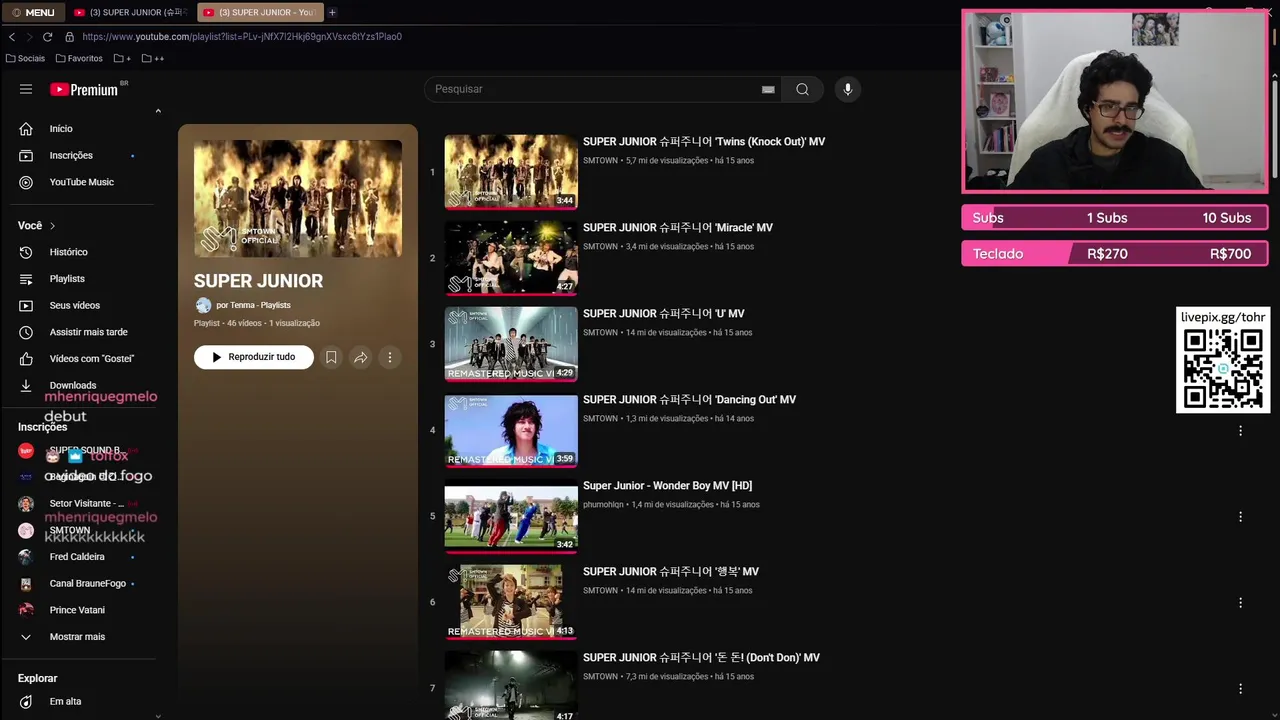Click Reproduzir tudo button
Screen dimensions: 1280x720
click(254, 357)
